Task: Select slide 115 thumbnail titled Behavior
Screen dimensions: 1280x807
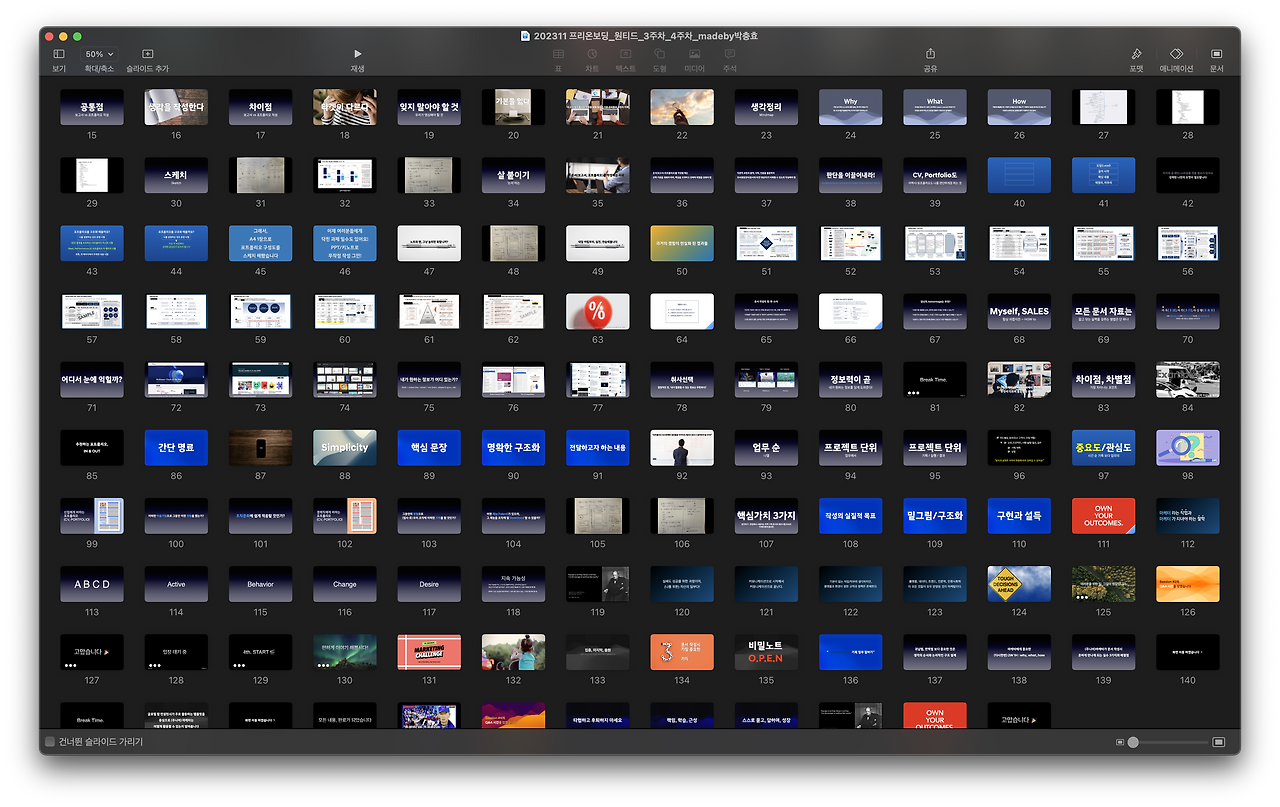Action: pyautogui.click(x=260, y=584)
